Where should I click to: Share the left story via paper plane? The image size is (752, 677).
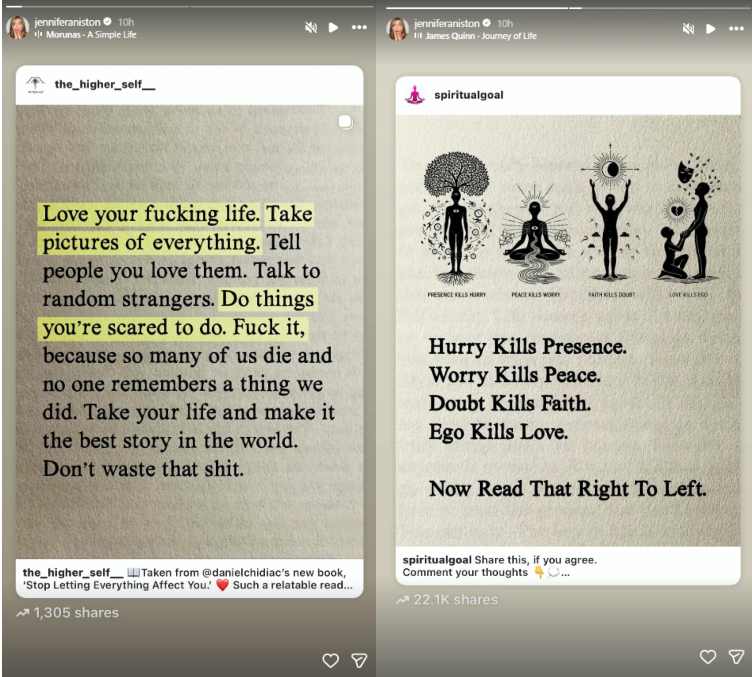pyautogui.click(x=359, y=660)
